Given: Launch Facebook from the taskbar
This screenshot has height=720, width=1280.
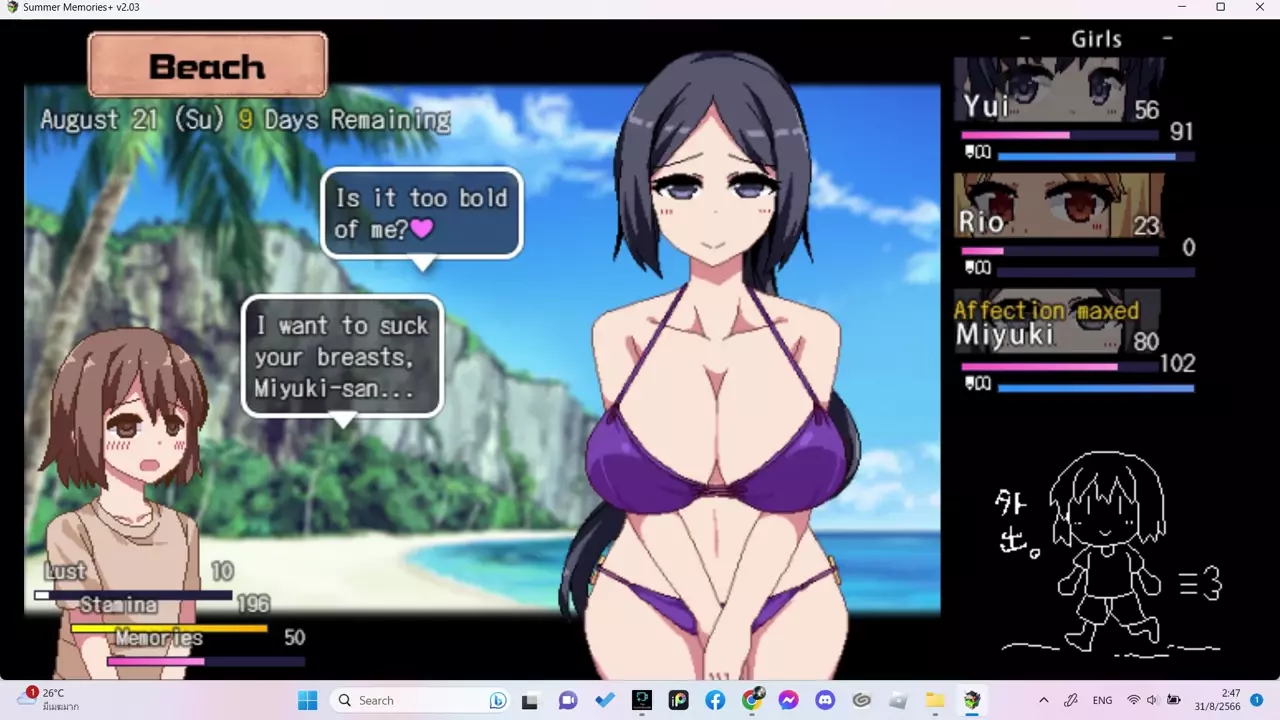Looking at the screenshot, I should tap(715, 700).
